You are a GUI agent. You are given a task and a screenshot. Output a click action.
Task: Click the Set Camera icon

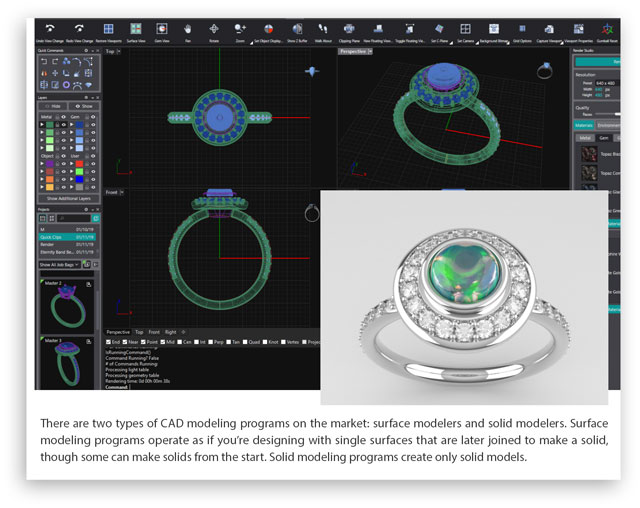[465, 29]
